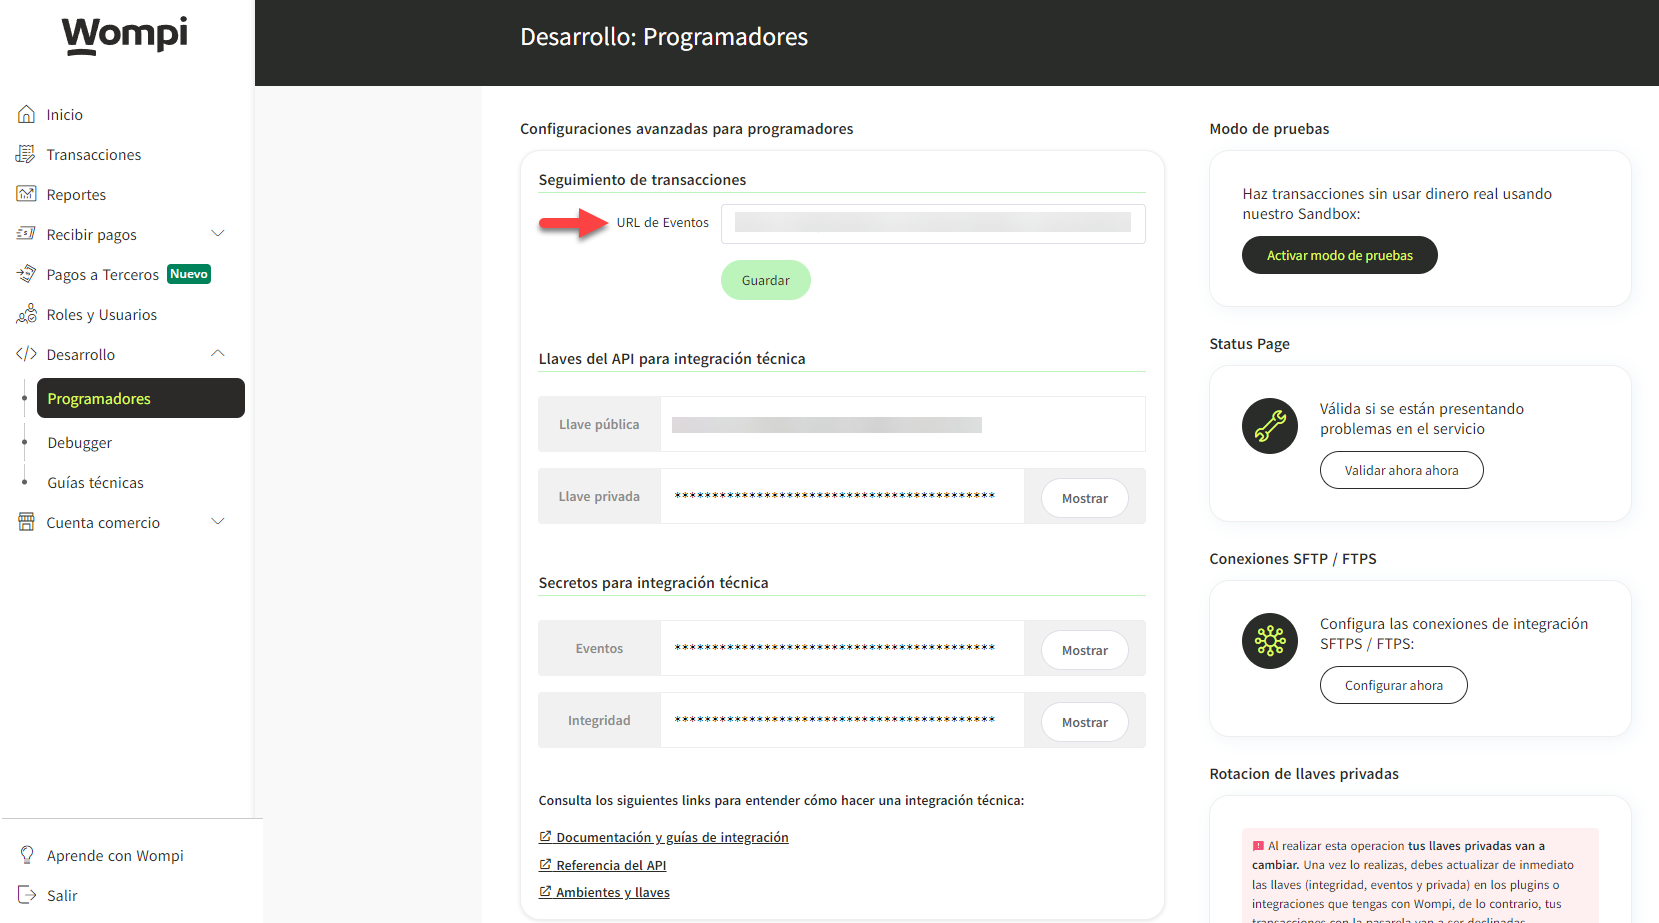
Task: Click the SFTP connections network icon
Action: [x=1270, y=641]
